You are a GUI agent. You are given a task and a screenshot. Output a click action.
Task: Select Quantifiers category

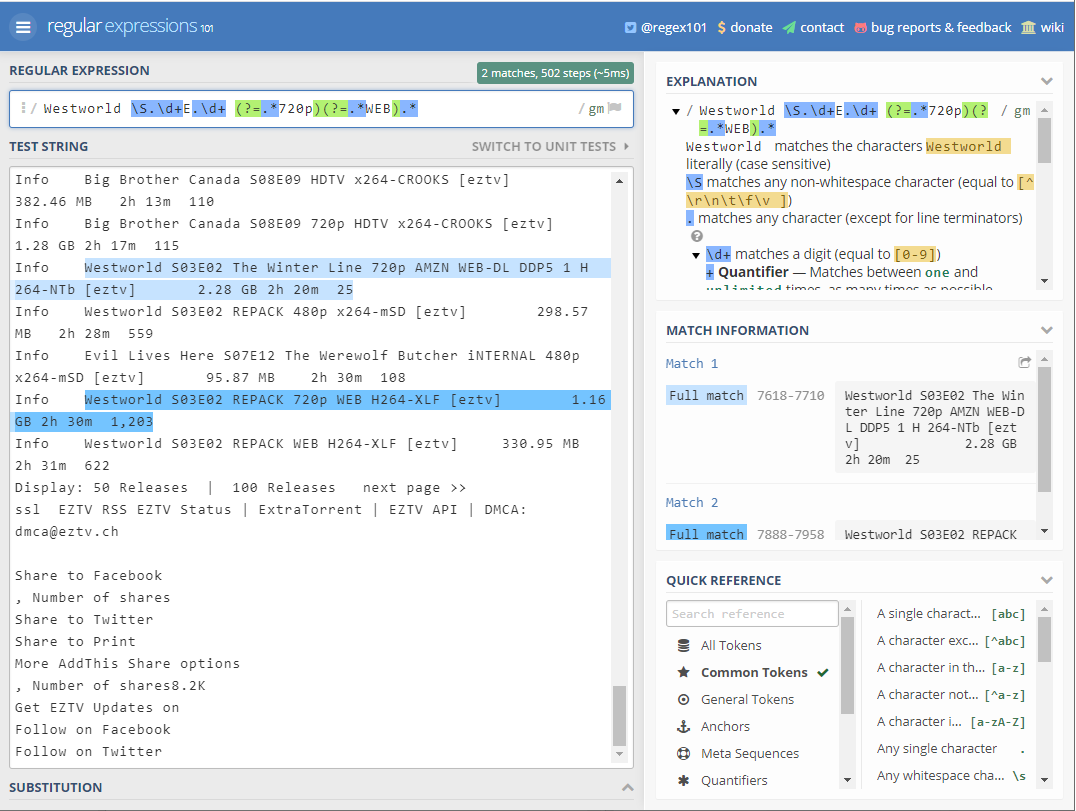[x=734, y=781]
